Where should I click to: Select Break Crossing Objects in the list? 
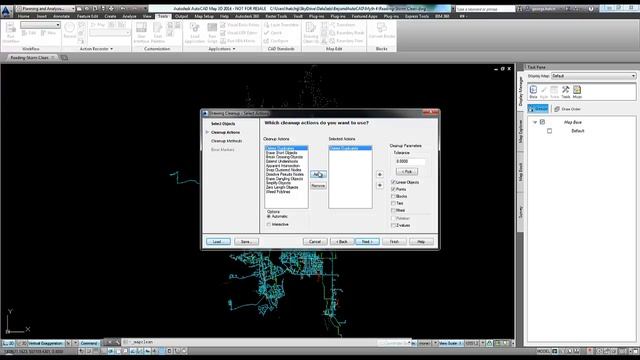[284, 157]
